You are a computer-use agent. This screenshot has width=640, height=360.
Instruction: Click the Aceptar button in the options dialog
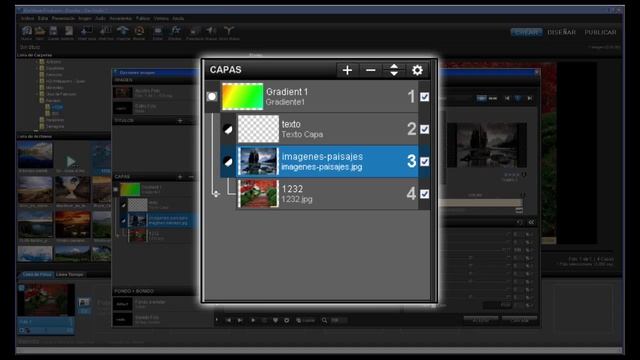[481, 320]
